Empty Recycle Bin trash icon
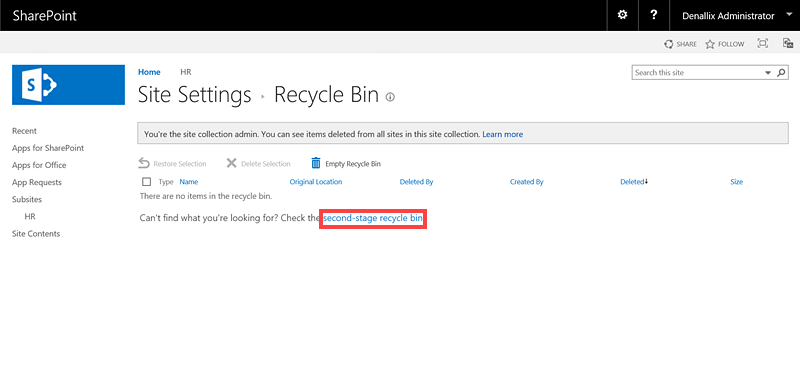Image resolution: width=800 pixels, height=389 pixels. pos(316,163)
